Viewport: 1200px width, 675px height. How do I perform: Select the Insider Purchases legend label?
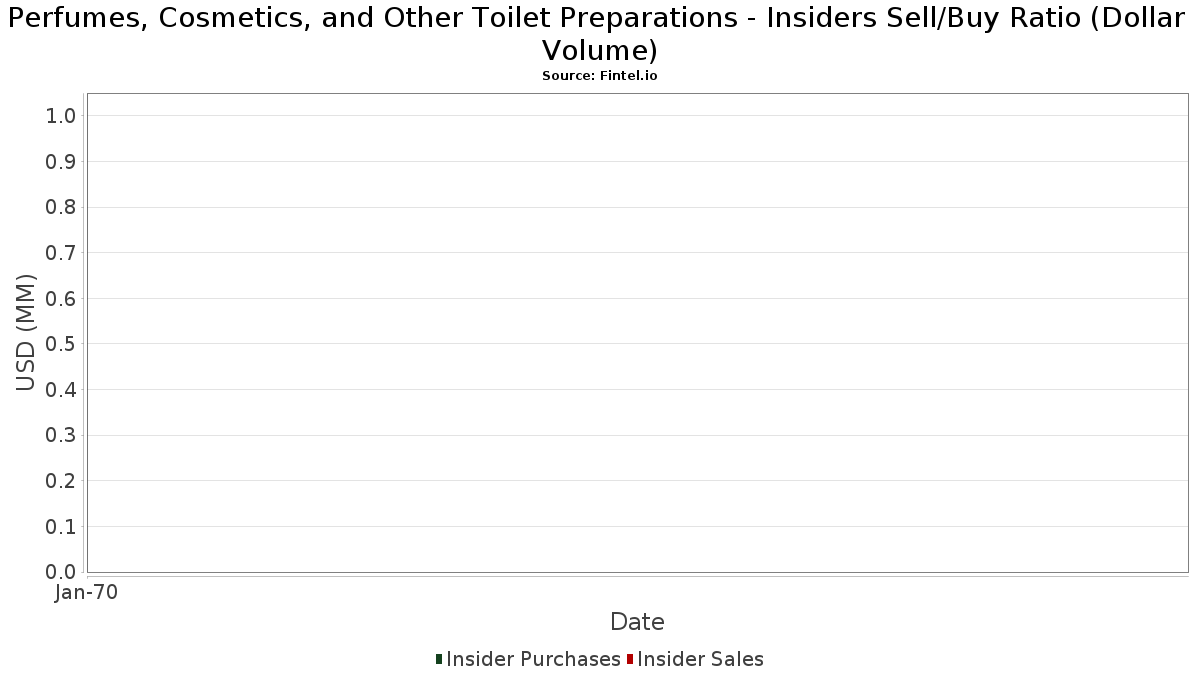[x=533, y=659]
